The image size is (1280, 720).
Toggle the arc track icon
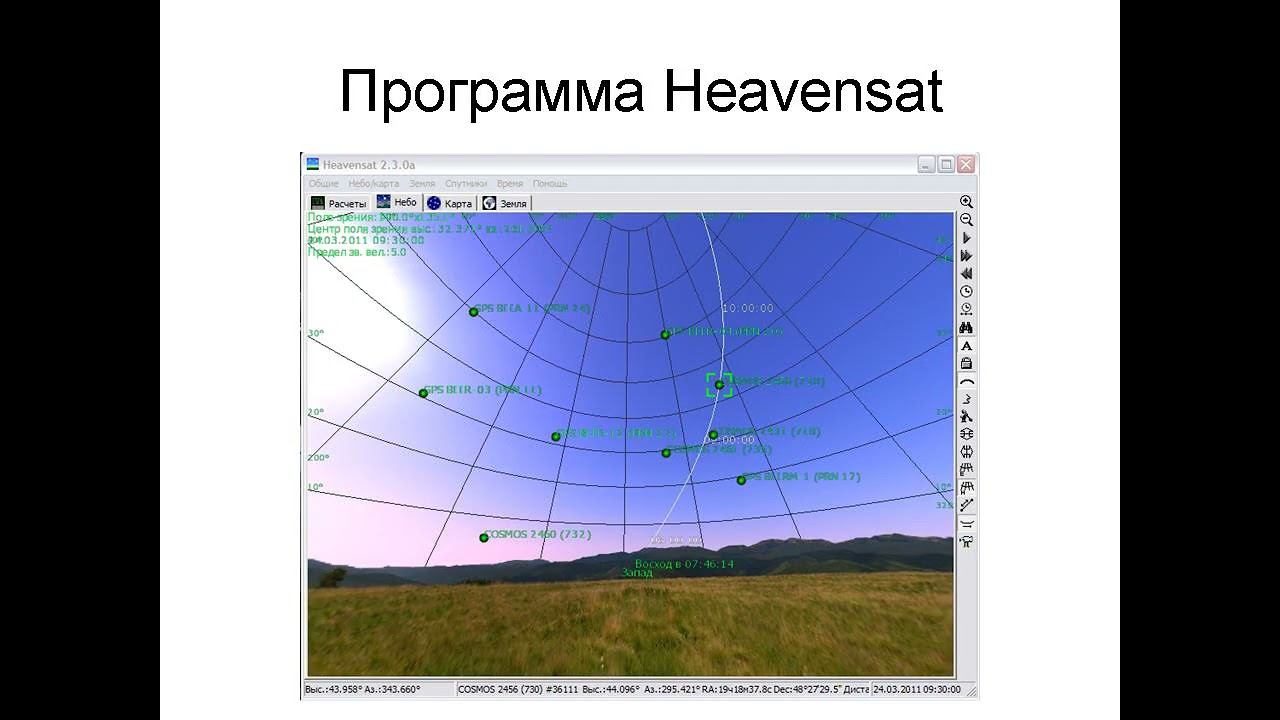point(966,381)
